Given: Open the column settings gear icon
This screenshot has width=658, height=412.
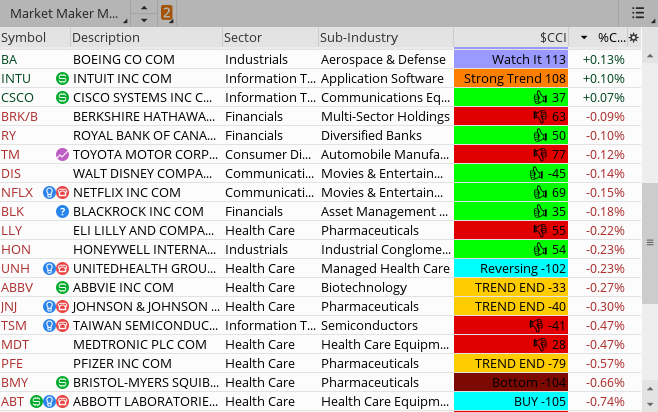Looking at the screenshot, I should 633,37.
